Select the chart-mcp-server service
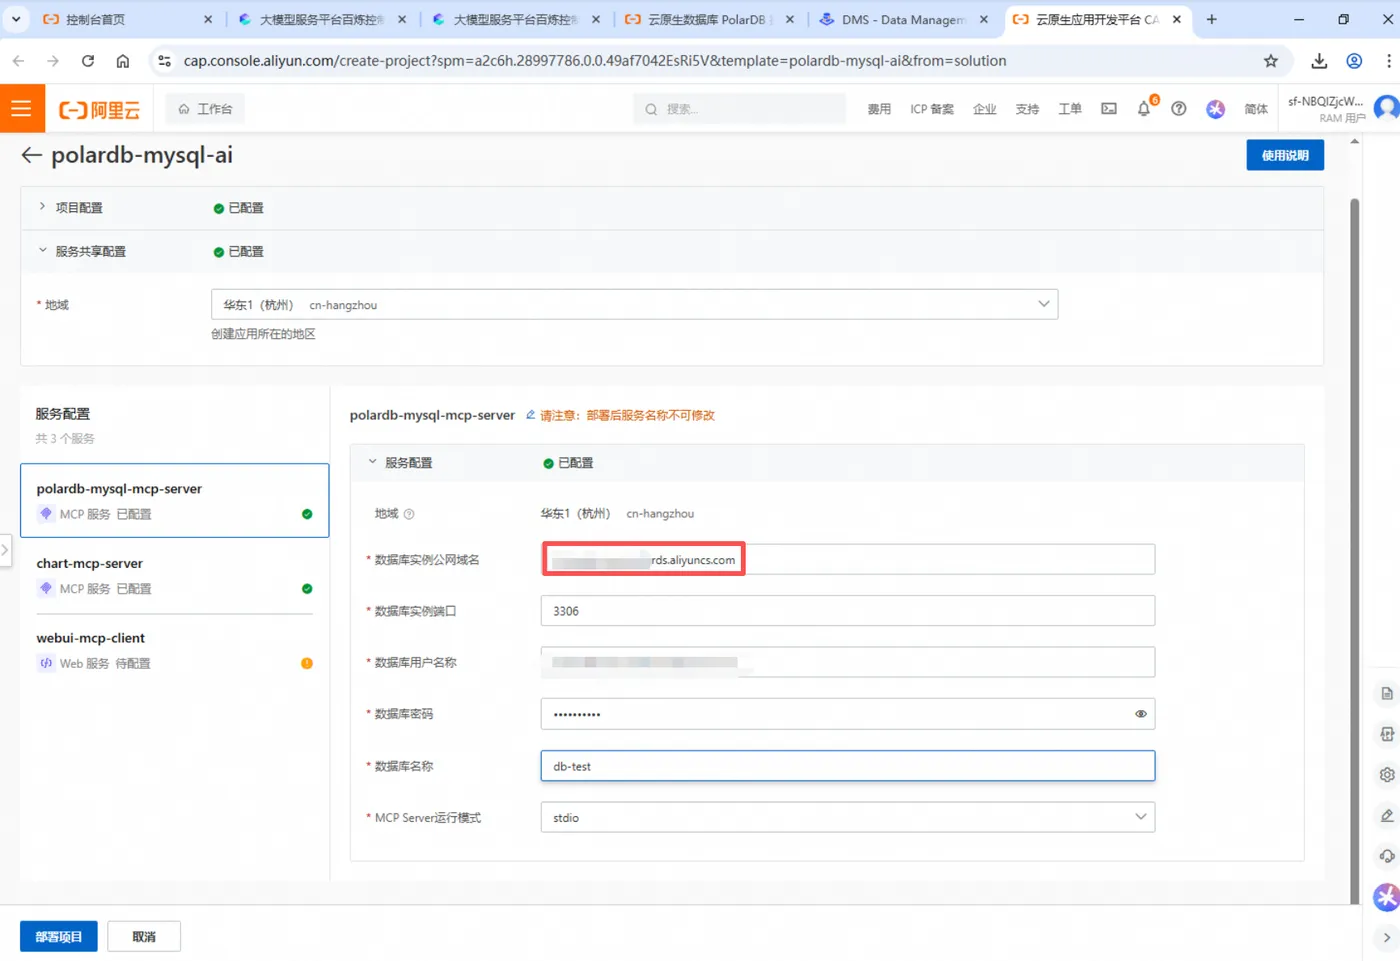Screen dimensions: 1400x961 click(x=175, y=576)
